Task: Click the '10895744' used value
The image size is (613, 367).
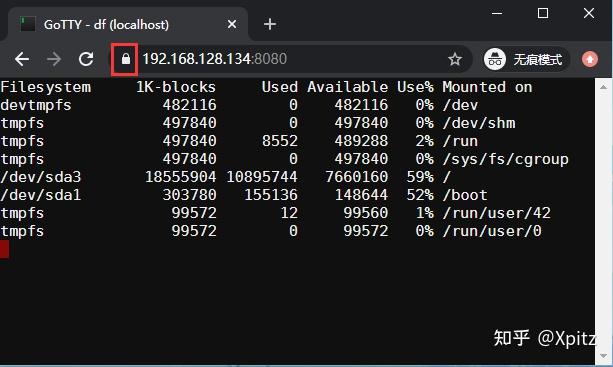Action: [x=262, y=177]
